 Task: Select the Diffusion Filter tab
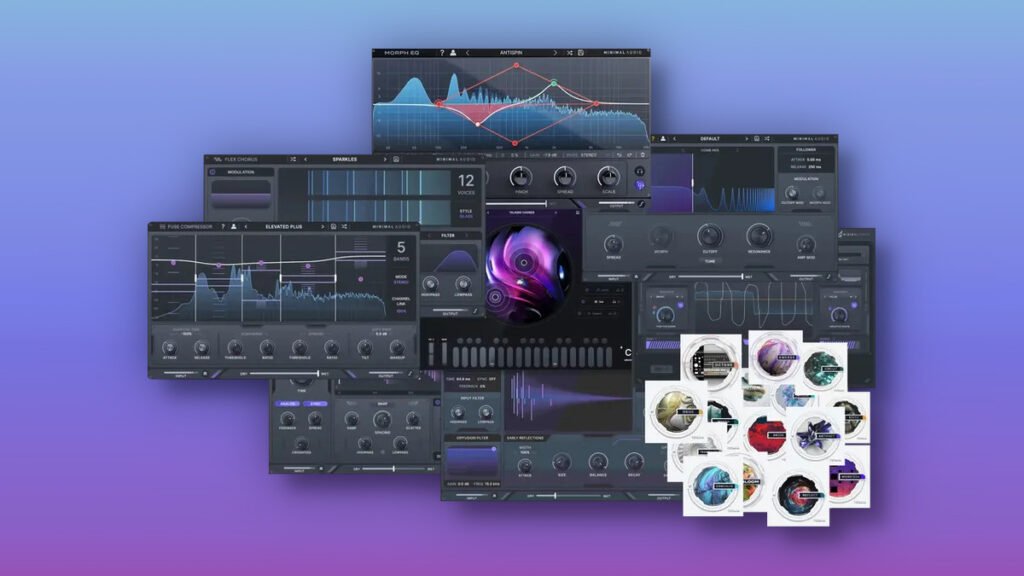coord(472,438)
